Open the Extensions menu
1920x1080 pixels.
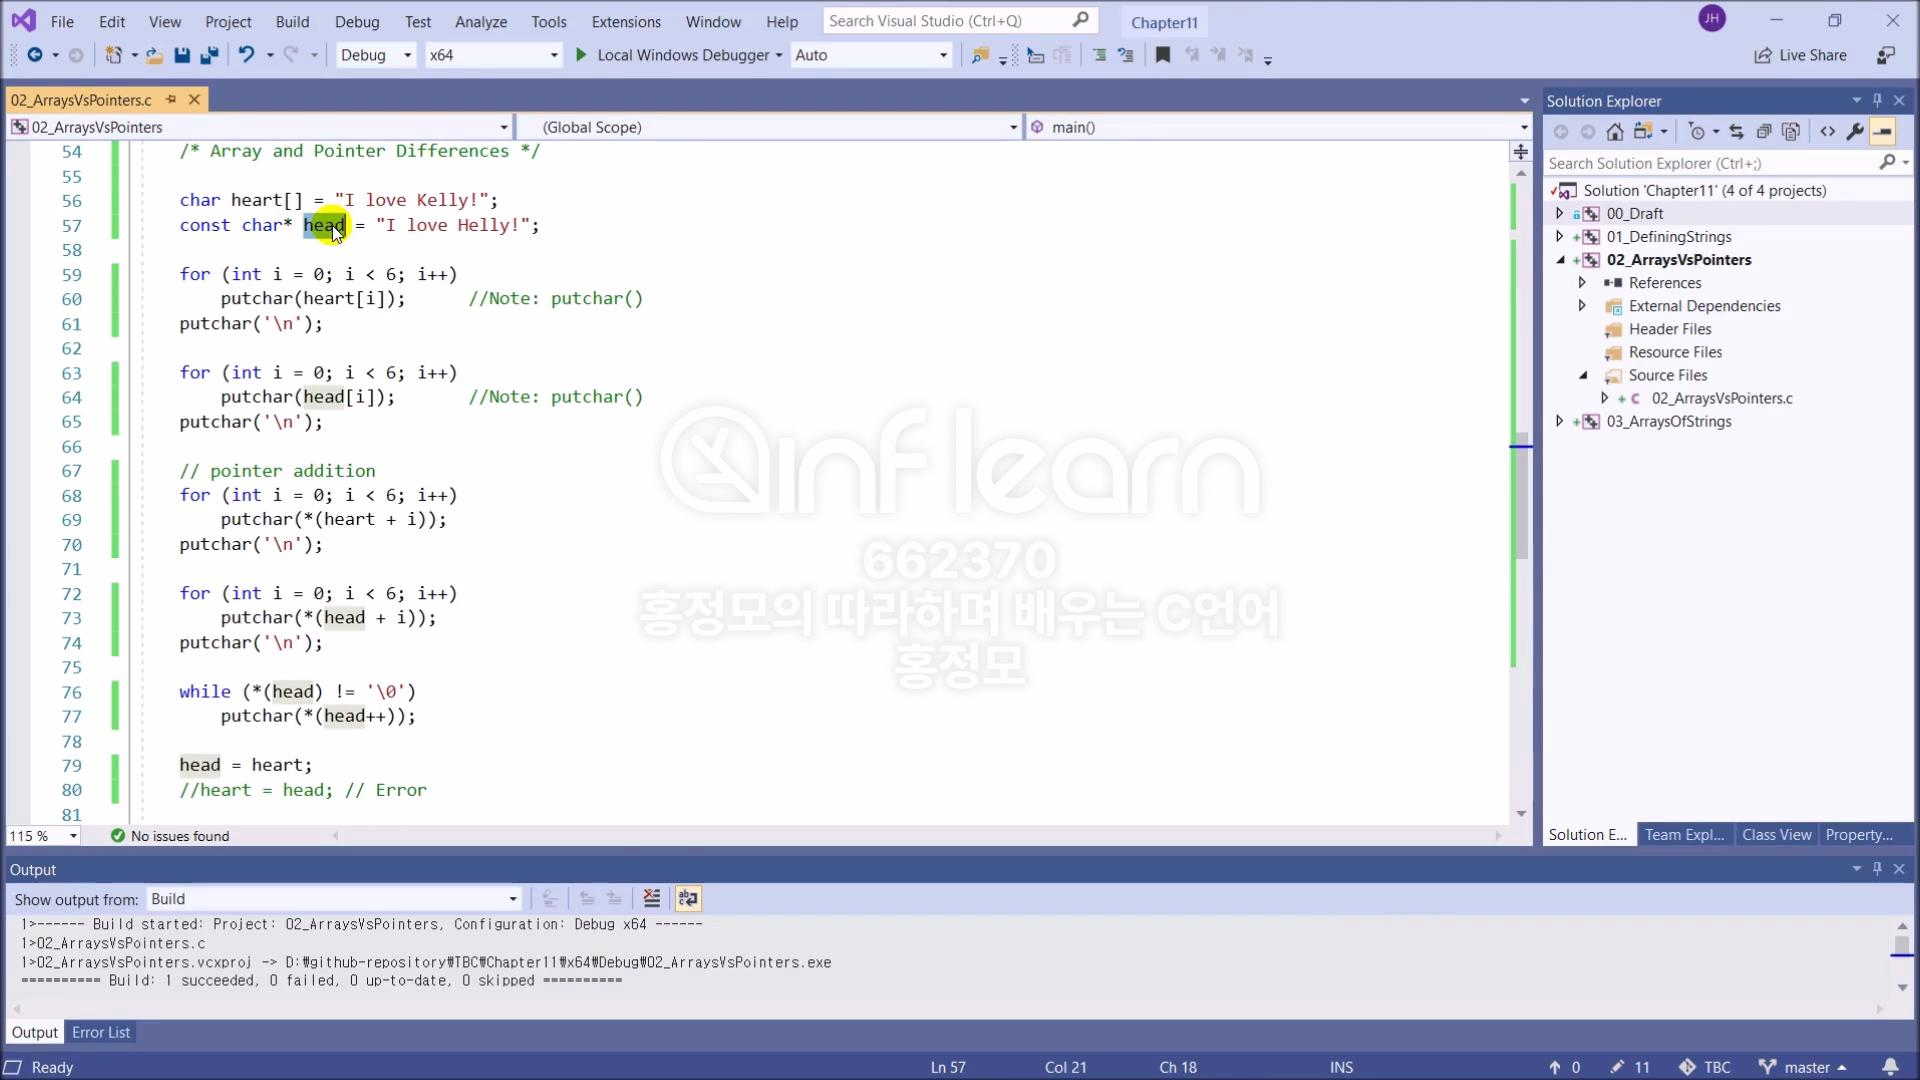[625, 21]
